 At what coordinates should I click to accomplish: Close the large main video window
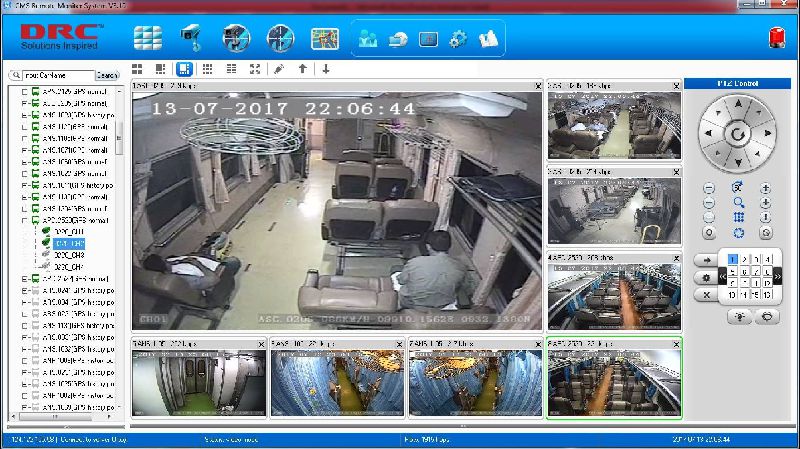(538, 86)
